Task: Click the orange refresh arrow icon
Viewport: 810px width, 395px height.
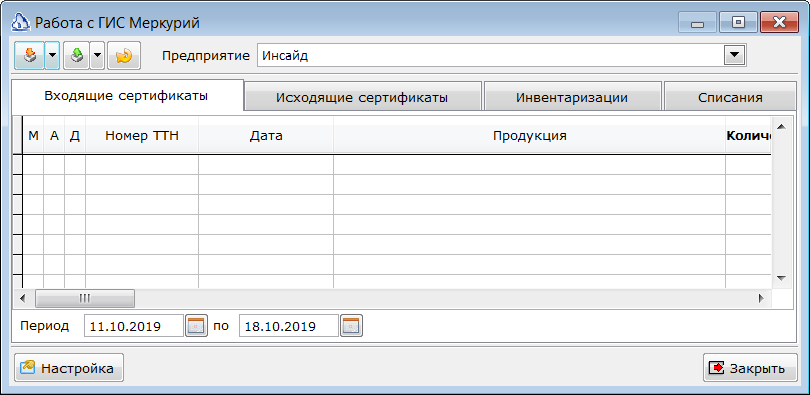Action: coord(124,56)
